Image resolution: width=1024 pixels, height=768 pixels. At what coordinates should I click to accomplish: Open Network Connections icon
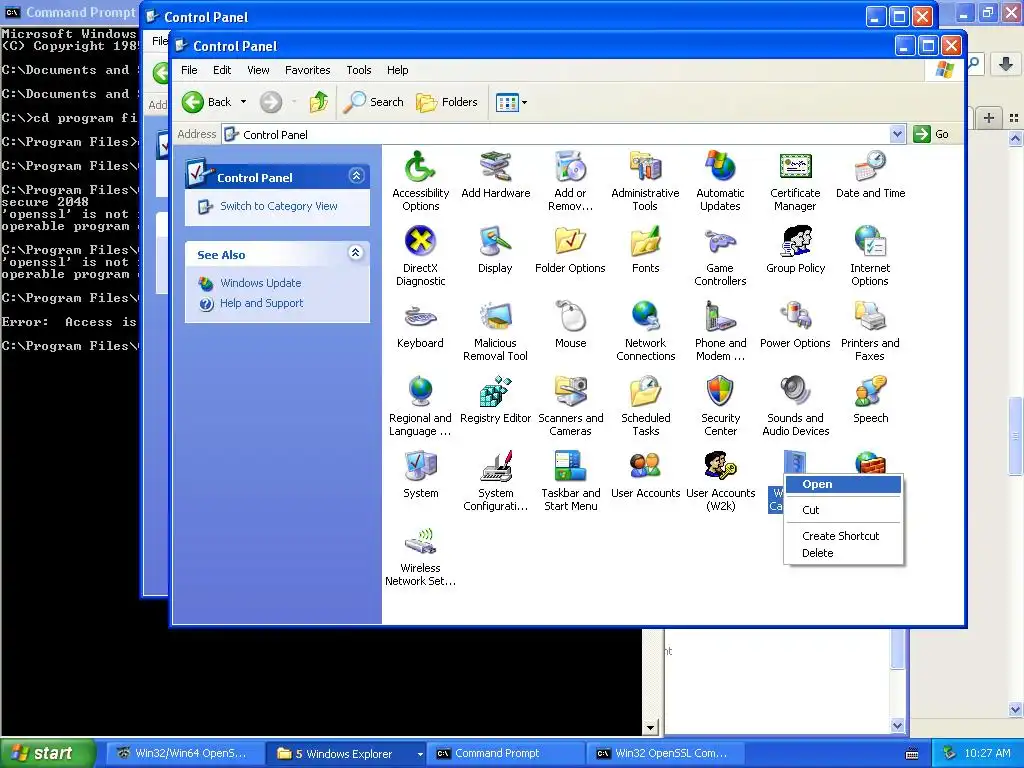645,317
